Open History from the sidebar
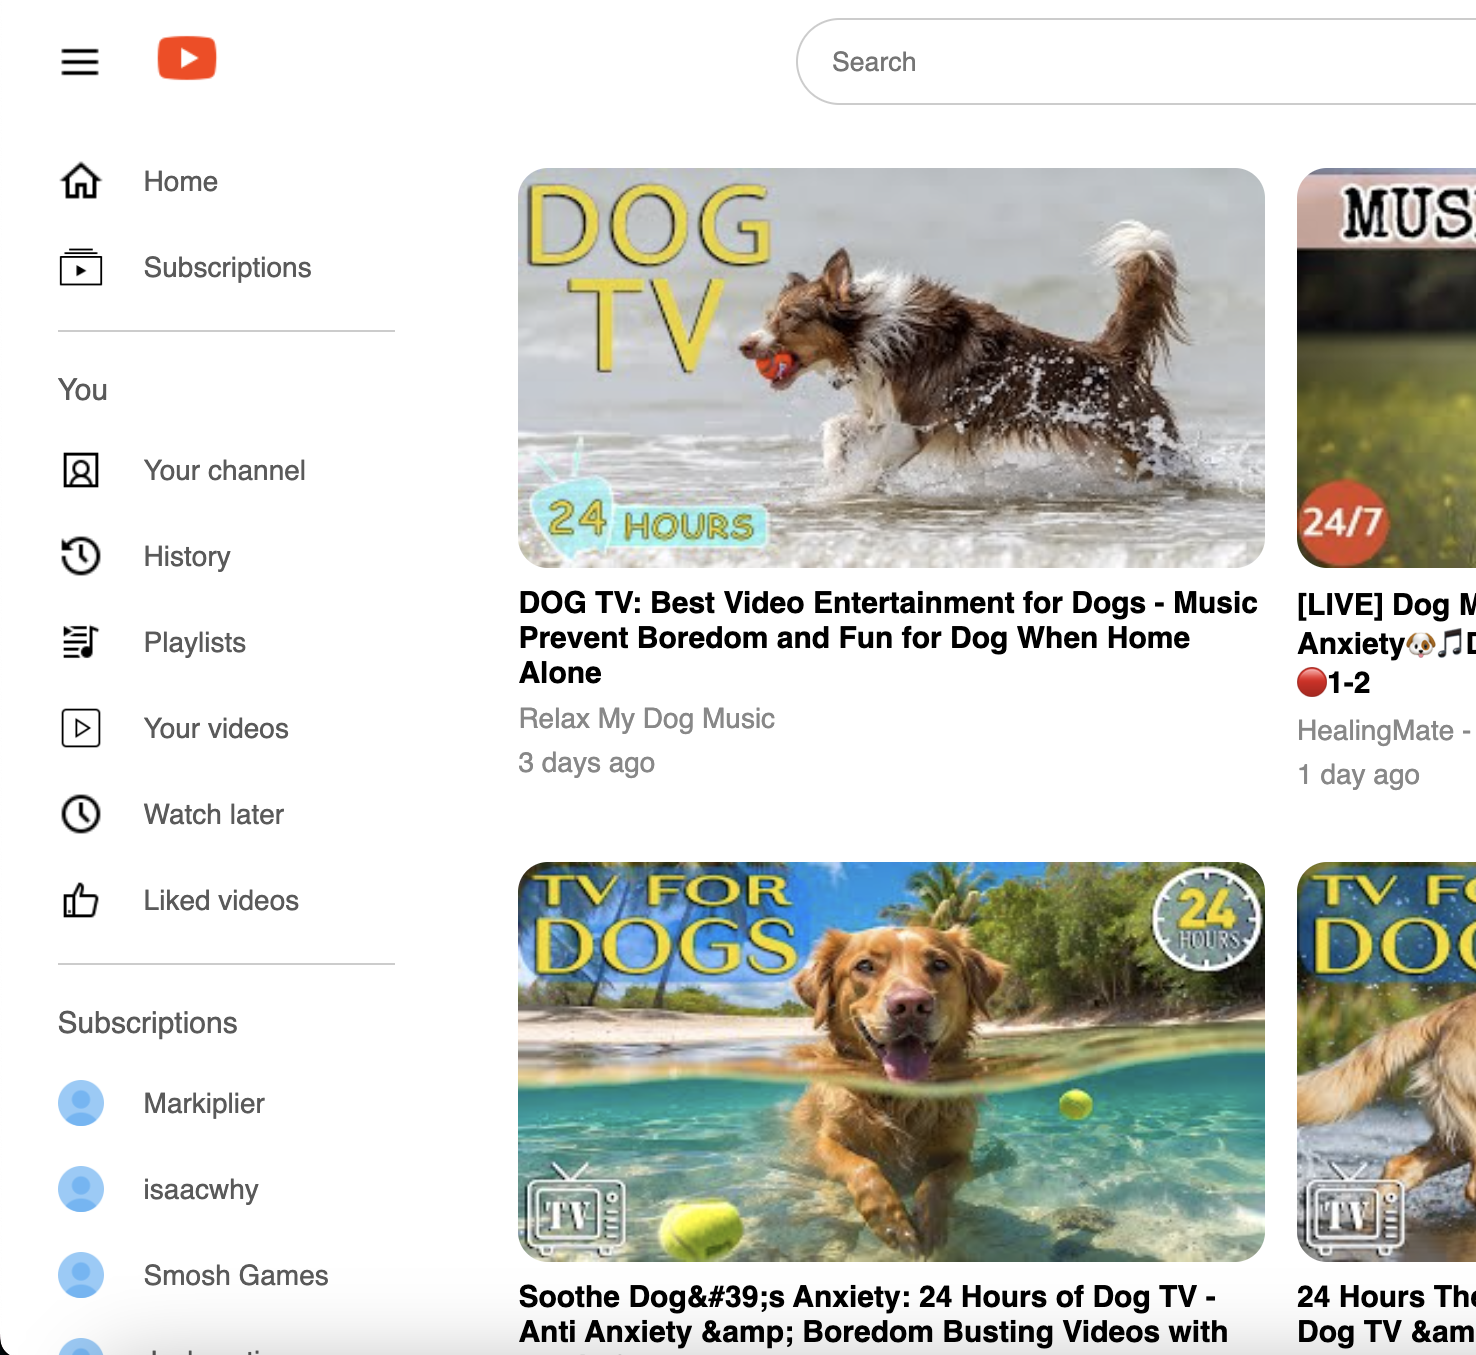The image size is (1476, 1355). (187, 556)
